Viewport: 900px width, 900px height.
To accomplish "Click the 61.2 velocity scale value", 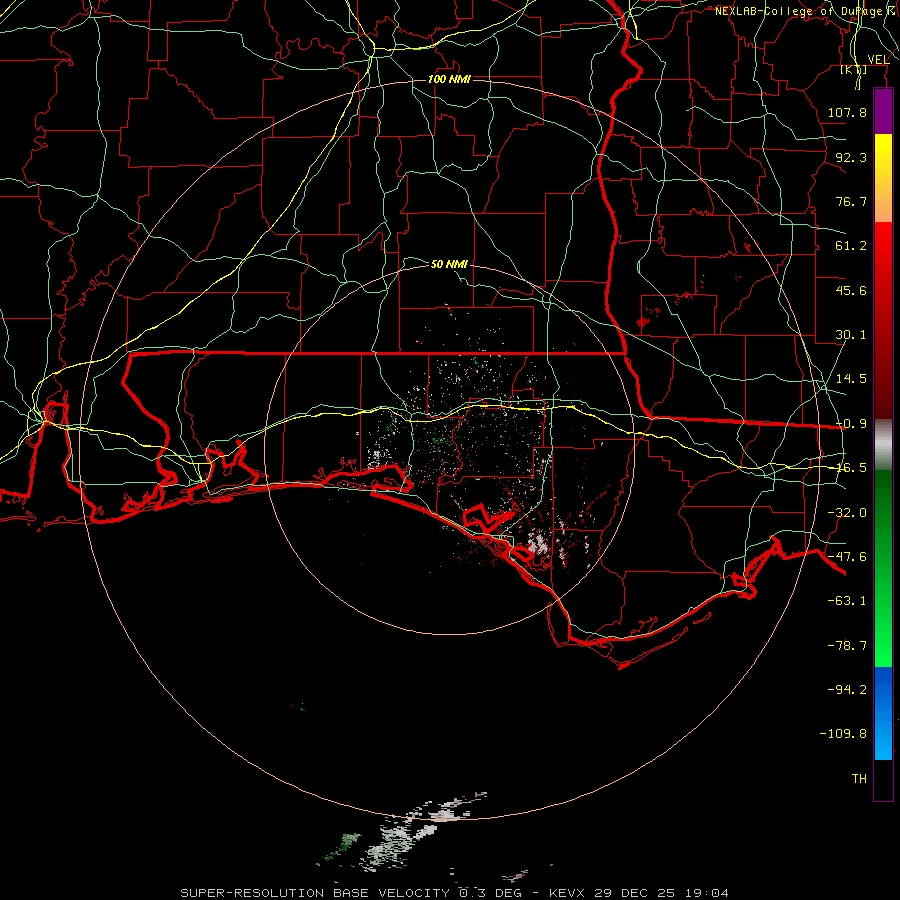I will click(851, 246).
